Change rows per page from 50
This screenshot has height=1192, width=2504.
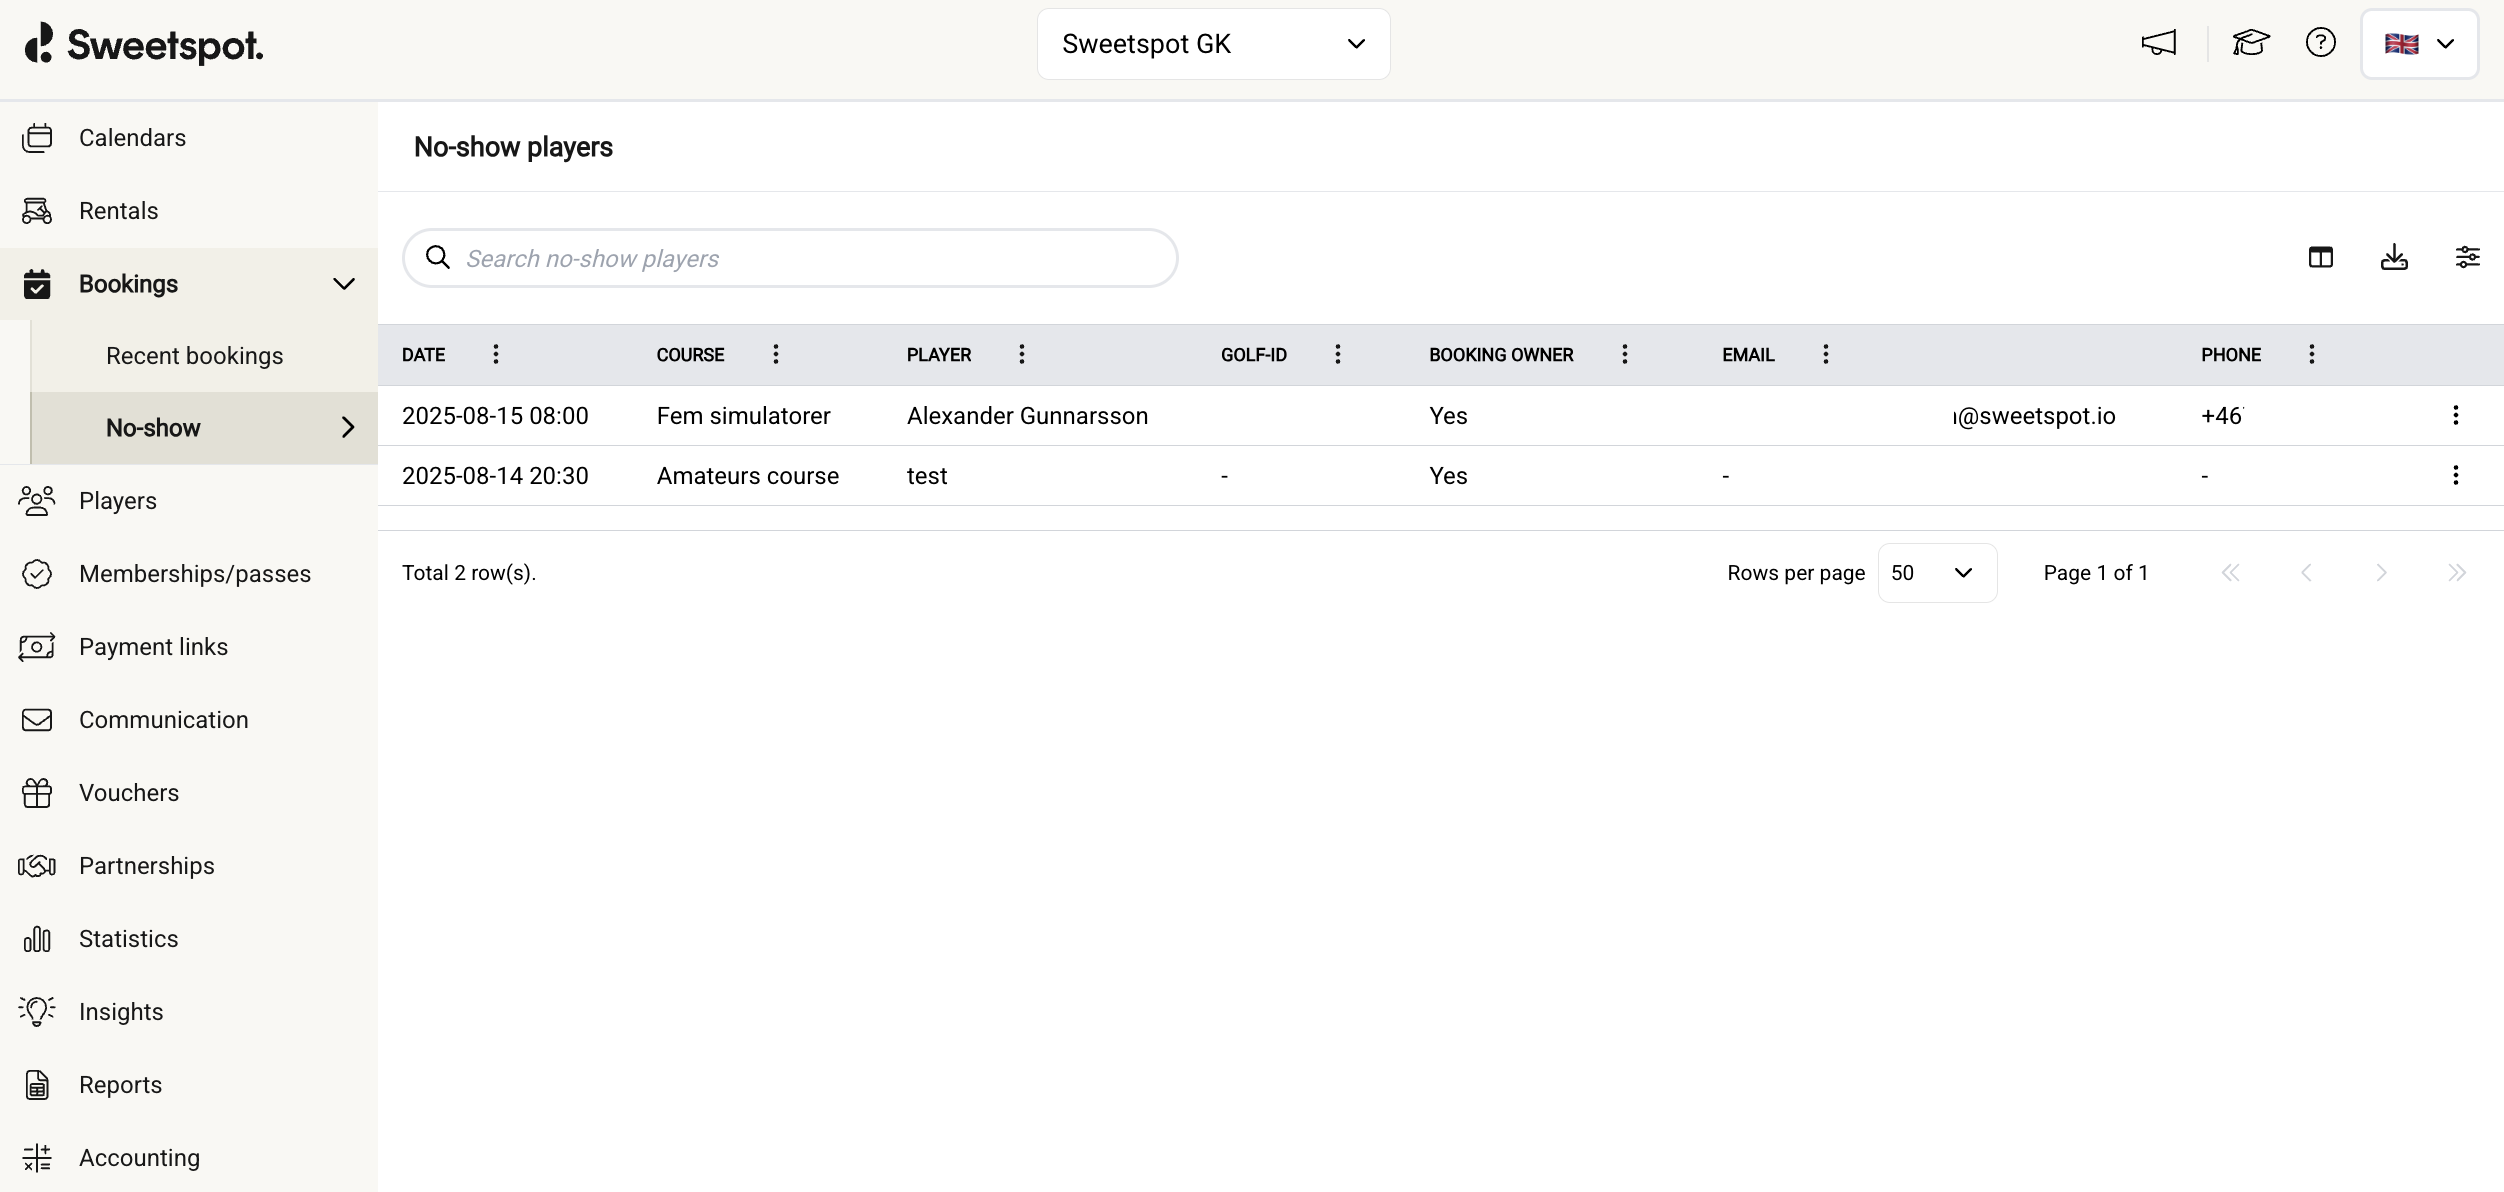point(1936,573)
